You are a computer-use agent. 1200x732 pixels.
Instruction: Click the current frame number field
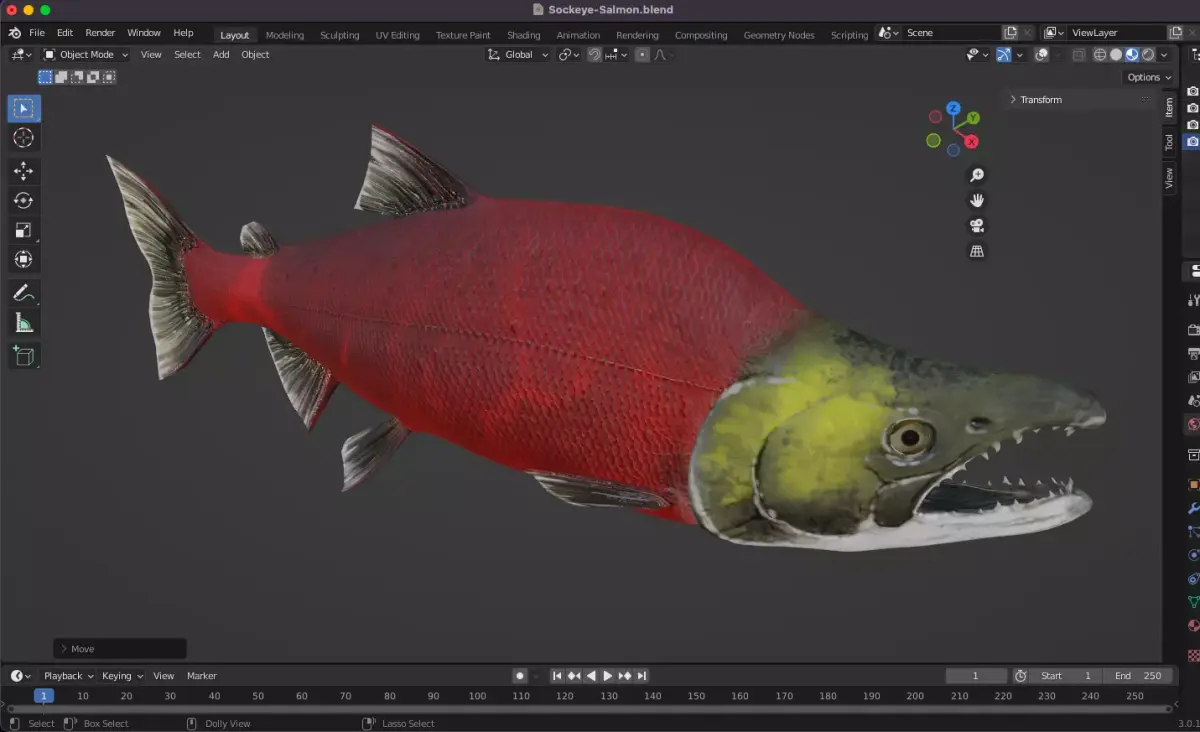point(976,676)
